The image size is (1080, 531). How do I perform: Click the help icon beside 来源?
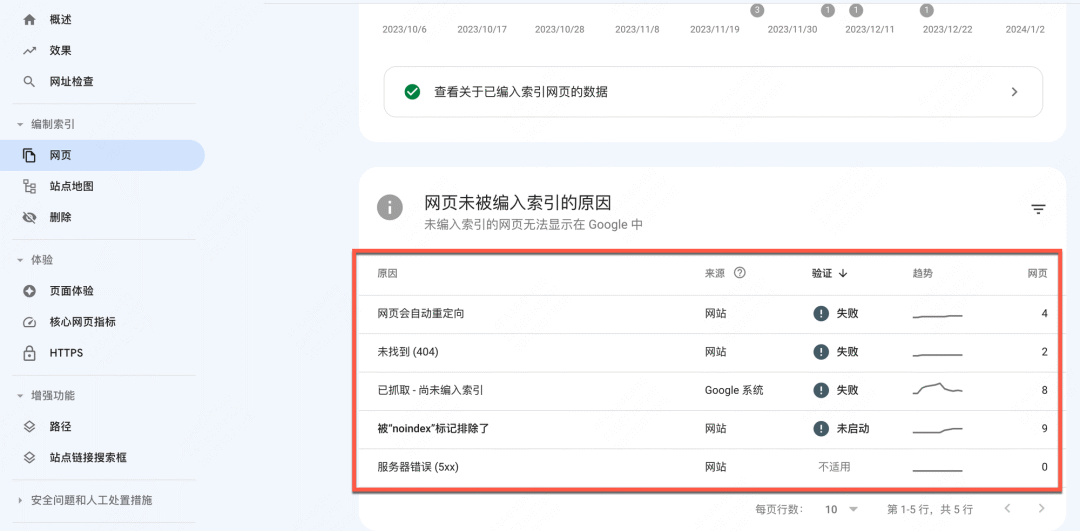point(740,273)
